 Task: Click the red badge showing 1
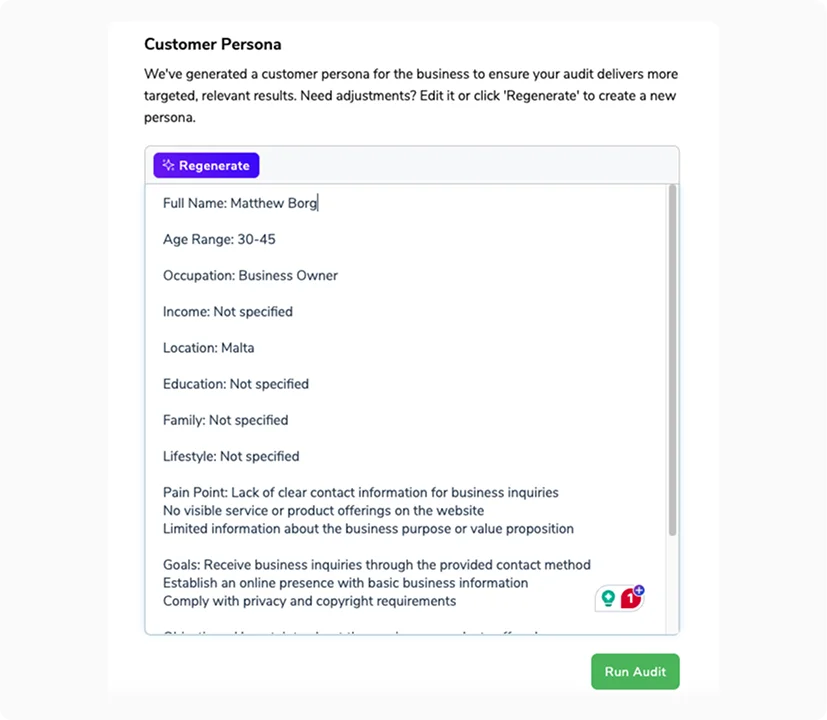(x=629, y=599)
